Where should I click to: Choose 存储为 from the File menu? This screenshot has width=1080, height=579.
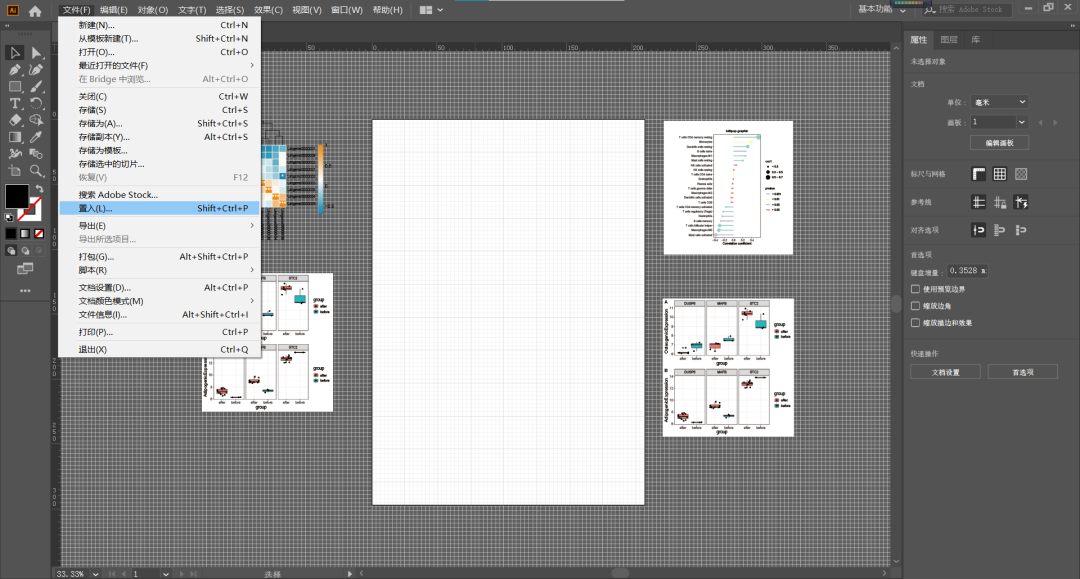pos(160,123)
